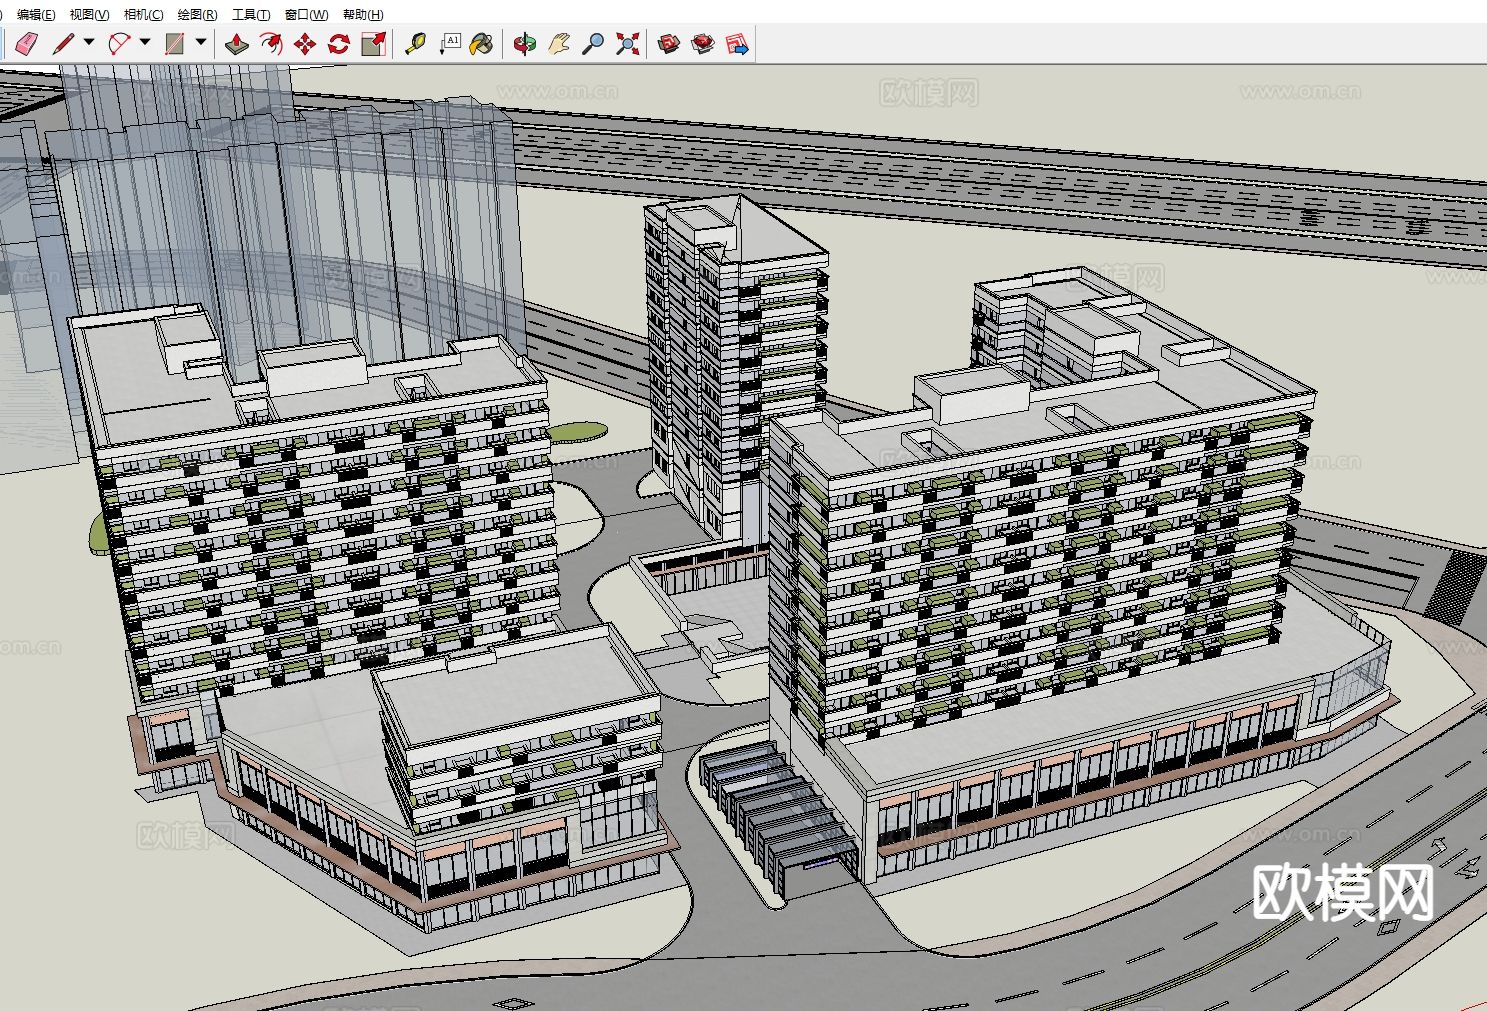The height and width of the screenshot is (1011, 1487).
Task: Open the 相机(C) menu
Action: click(143, 14)
